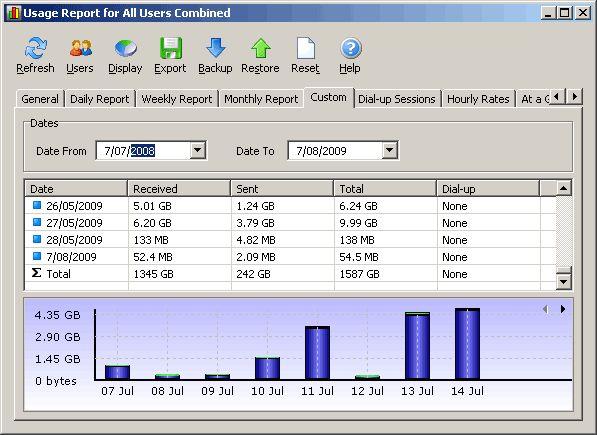Show more tabs with right arrow
Viewport: 597px width, 435px height.
[575, 96]
